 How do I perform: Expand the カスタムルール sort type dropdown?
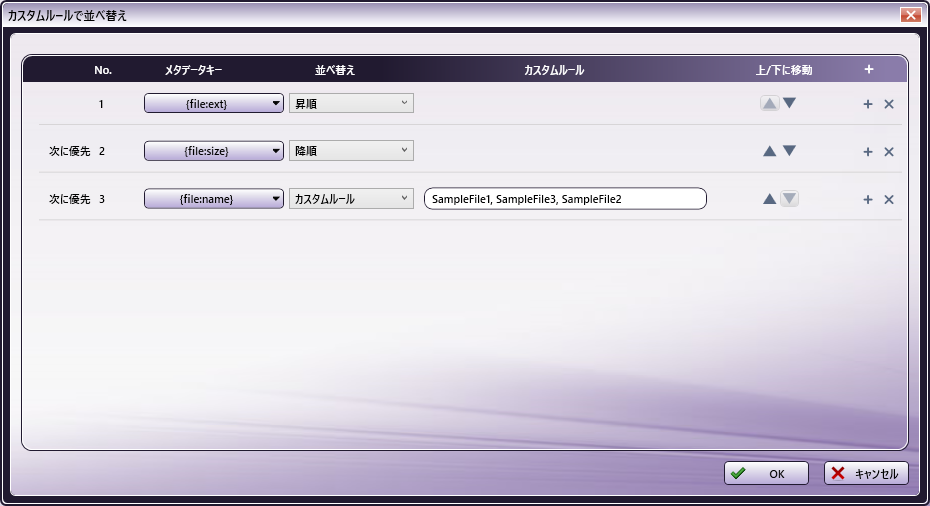[351, 199]
